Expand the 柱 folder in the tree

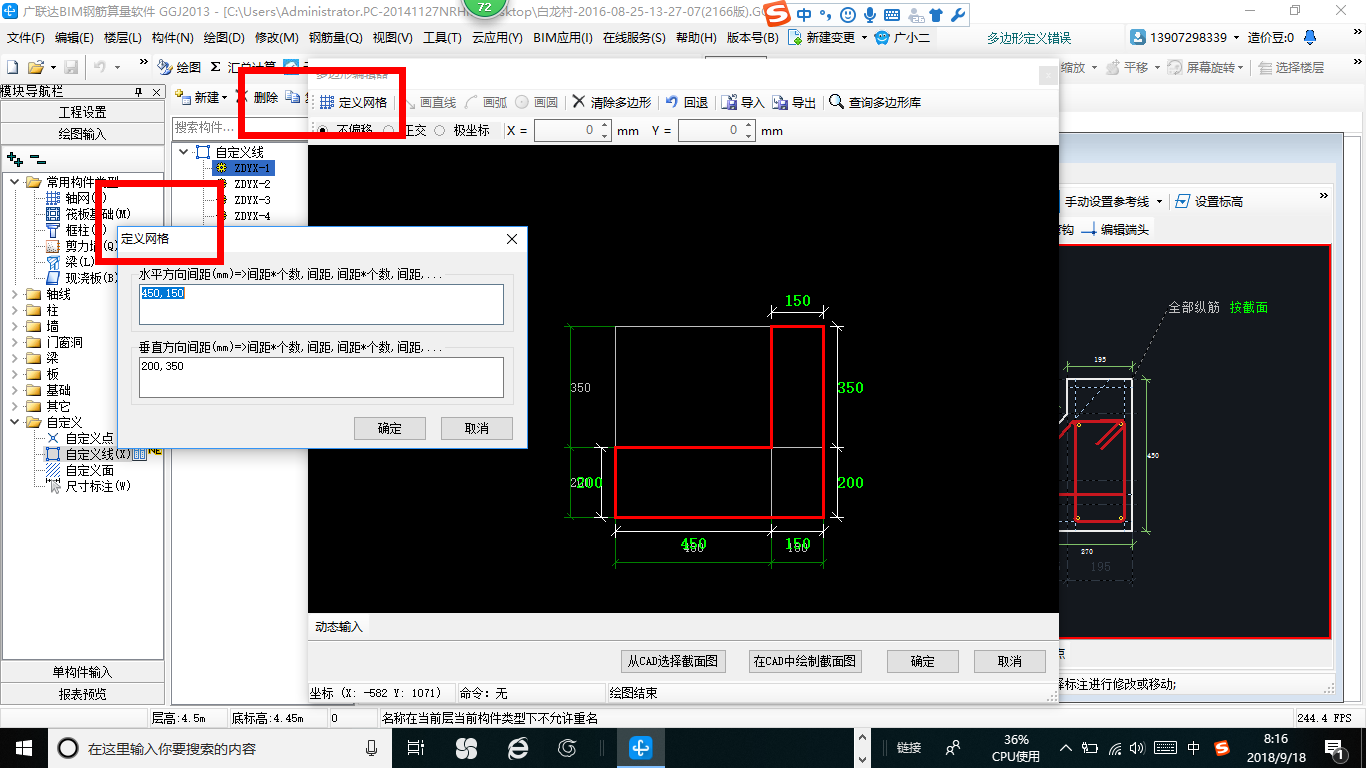point(15,310)
